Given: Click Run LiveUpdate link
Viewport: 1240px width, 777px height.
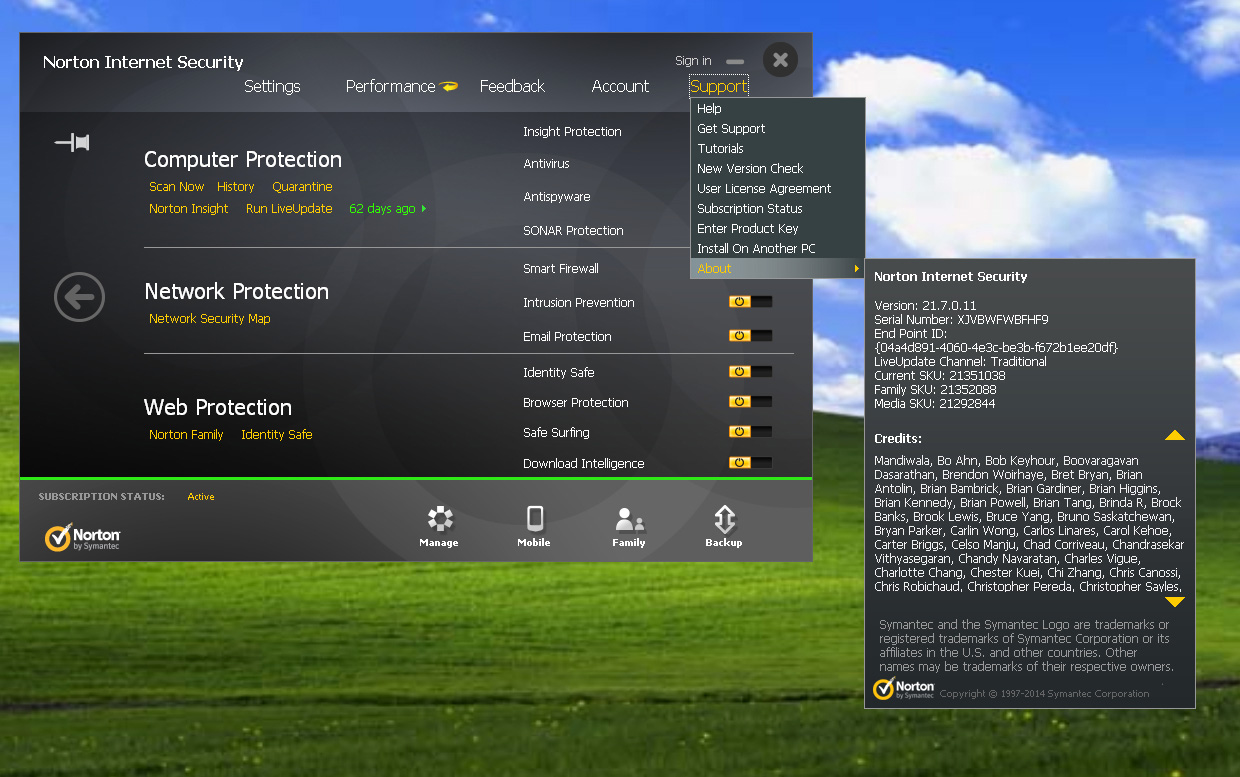Looking at the screenshot, I should 289,209.
